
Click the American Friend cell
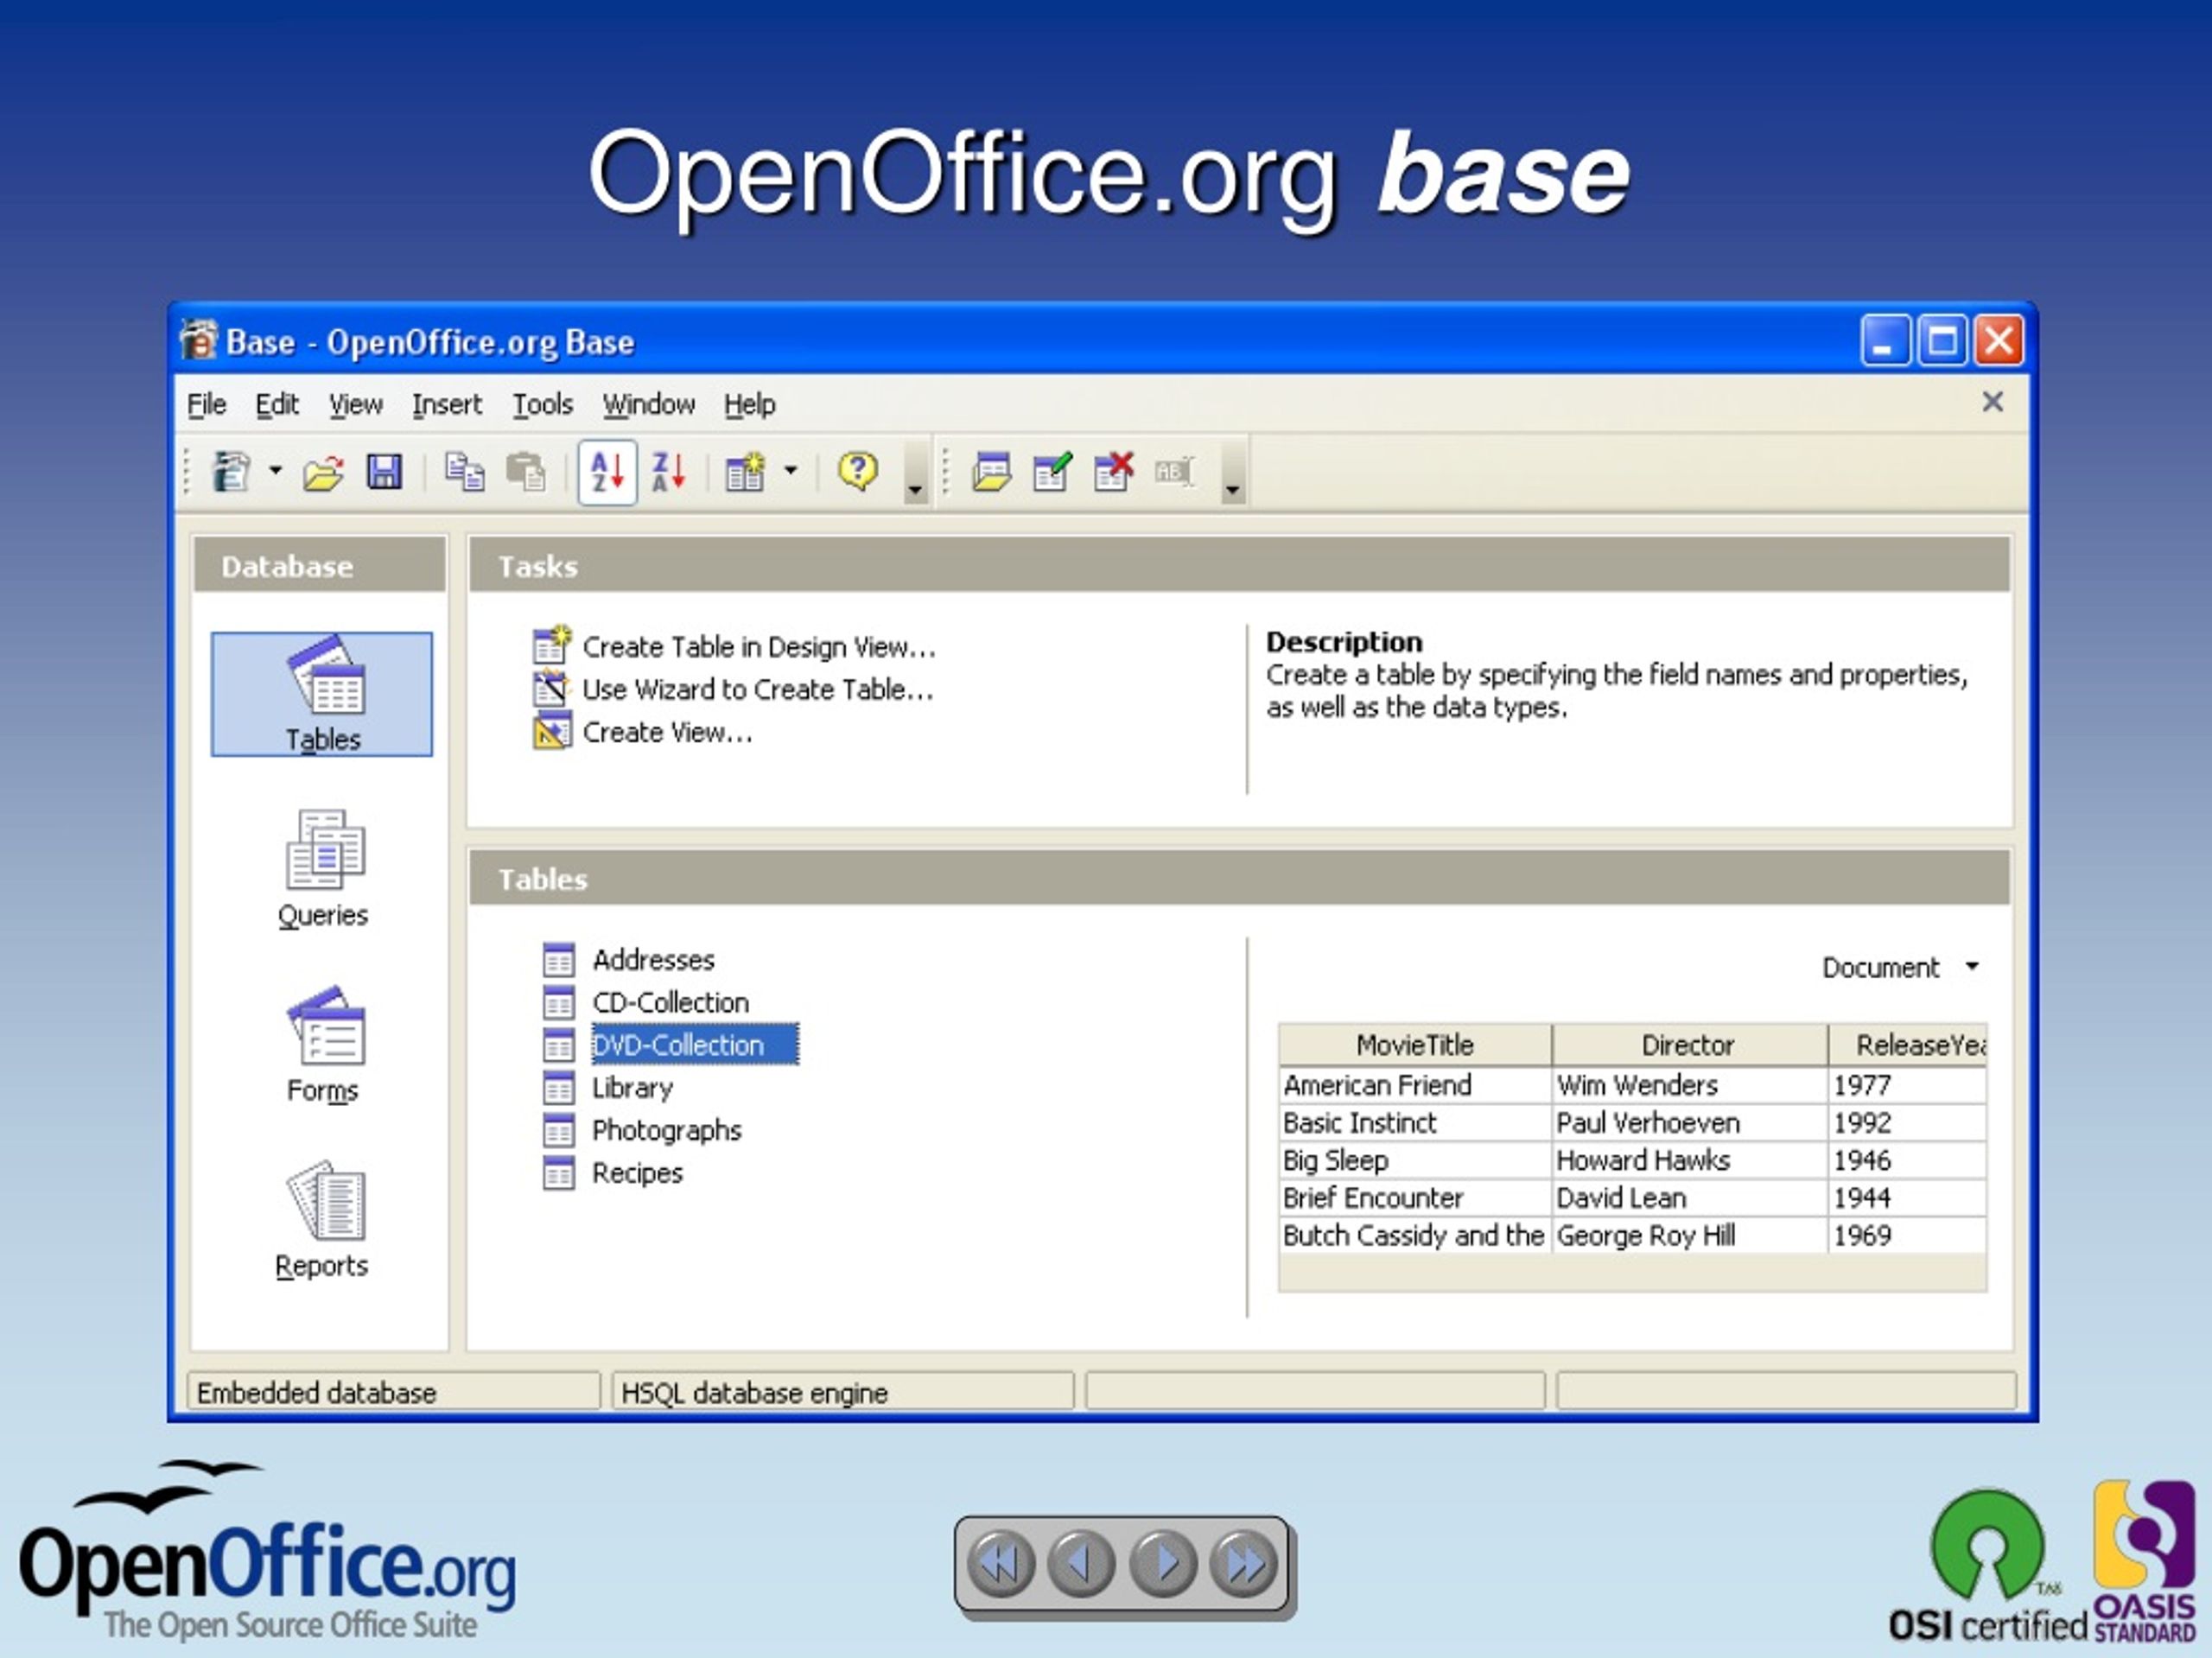coord(1415,1085)
